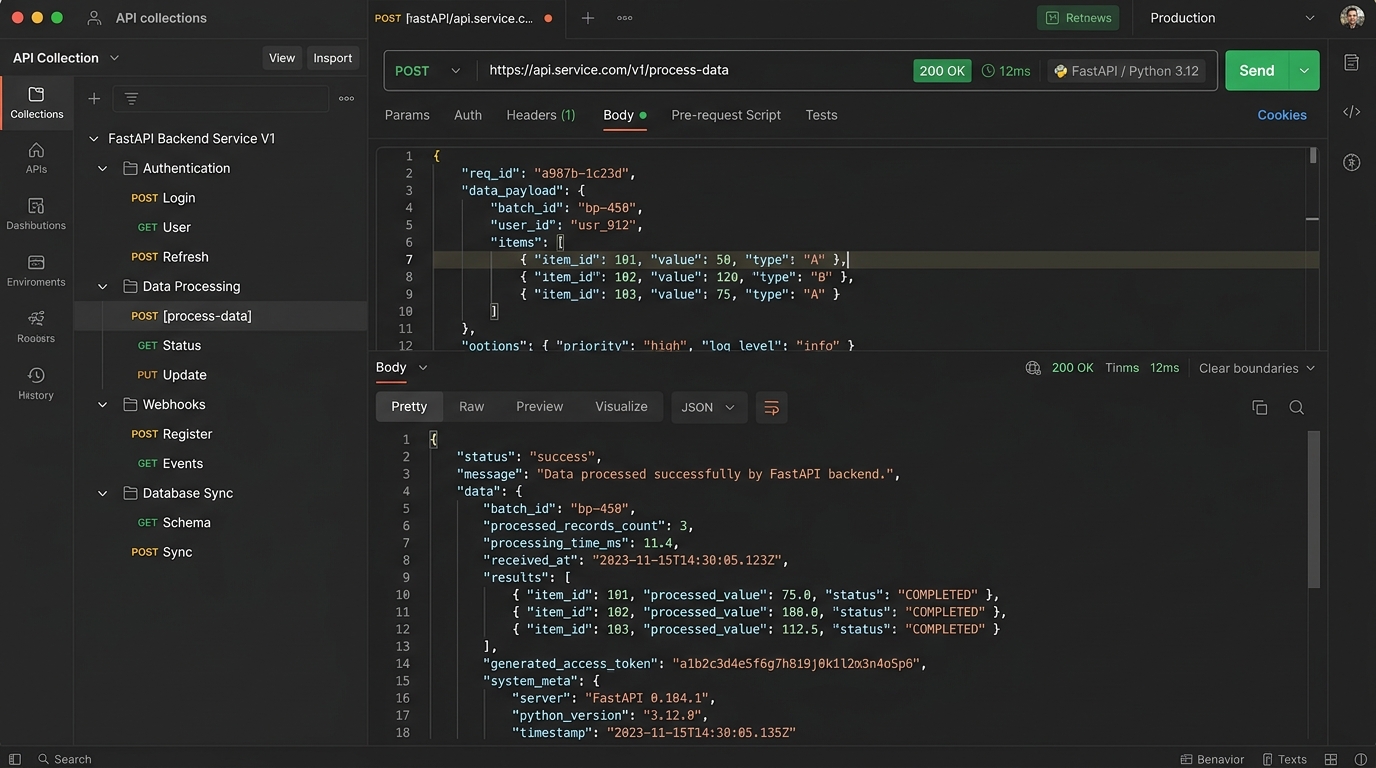The height and width of the screenshot is (768, 1376).
Task: Open the JSON format dropdown
Action: tap(708, 407)
